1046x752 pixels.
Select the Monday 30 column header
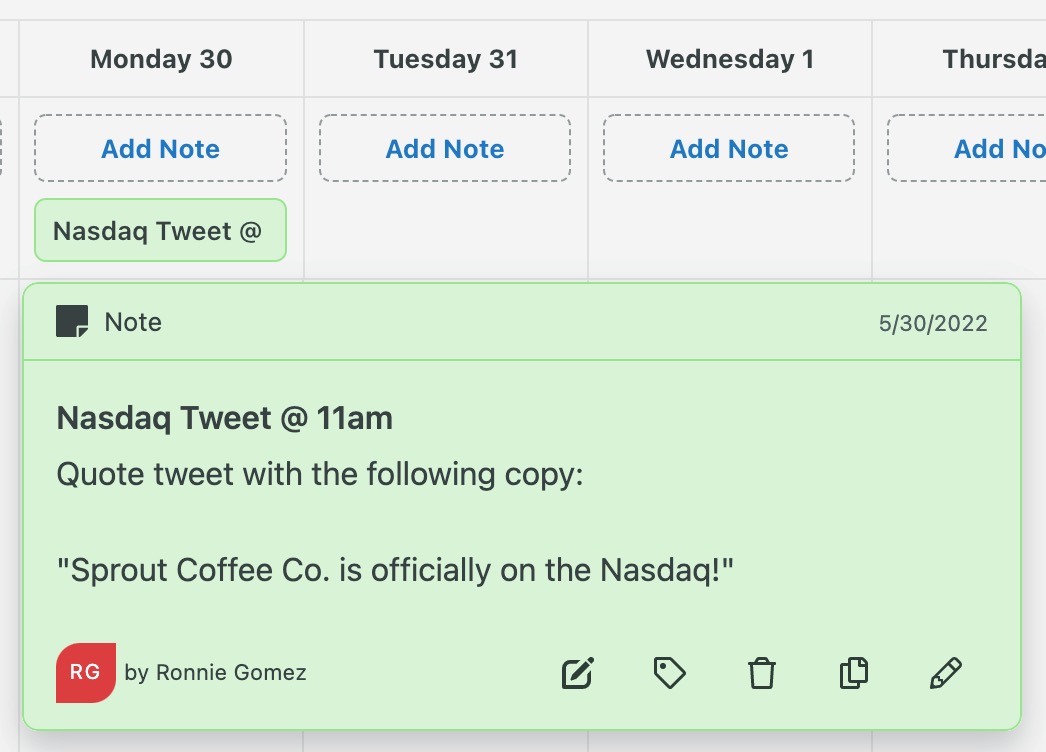click(161, 60)
